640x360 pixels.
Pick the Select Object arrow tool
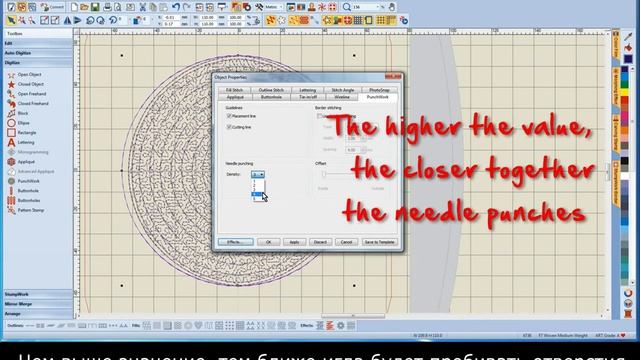pyautogui.click(x=11, y=20)
